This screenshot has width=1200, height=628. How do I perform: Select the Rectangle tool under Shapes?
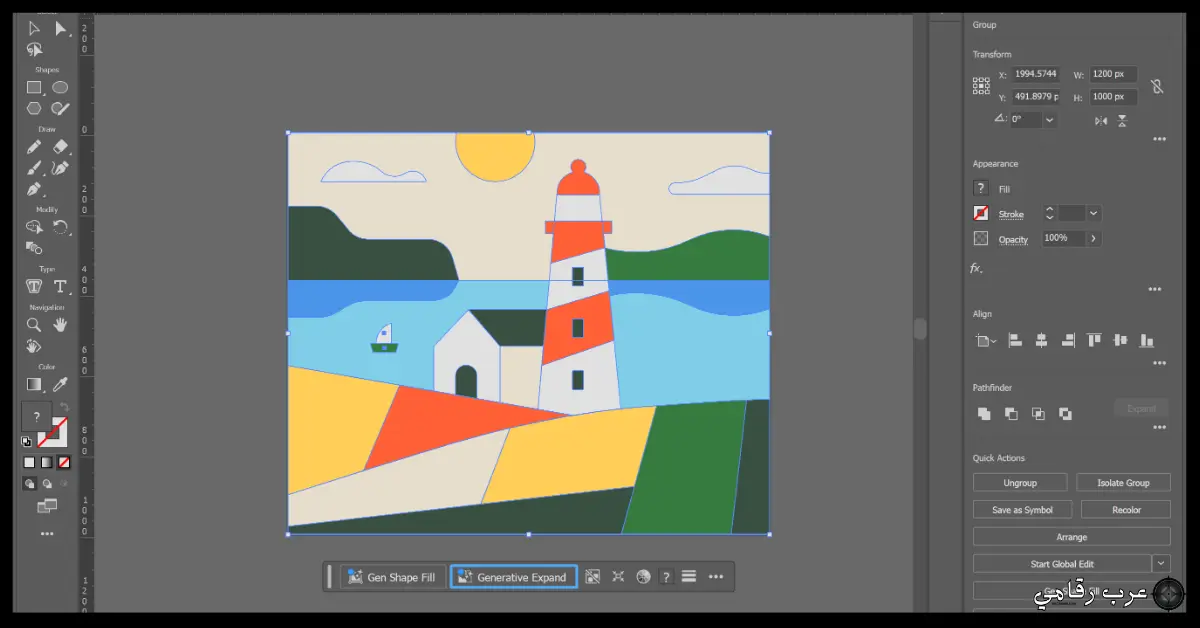coord(33,87)
